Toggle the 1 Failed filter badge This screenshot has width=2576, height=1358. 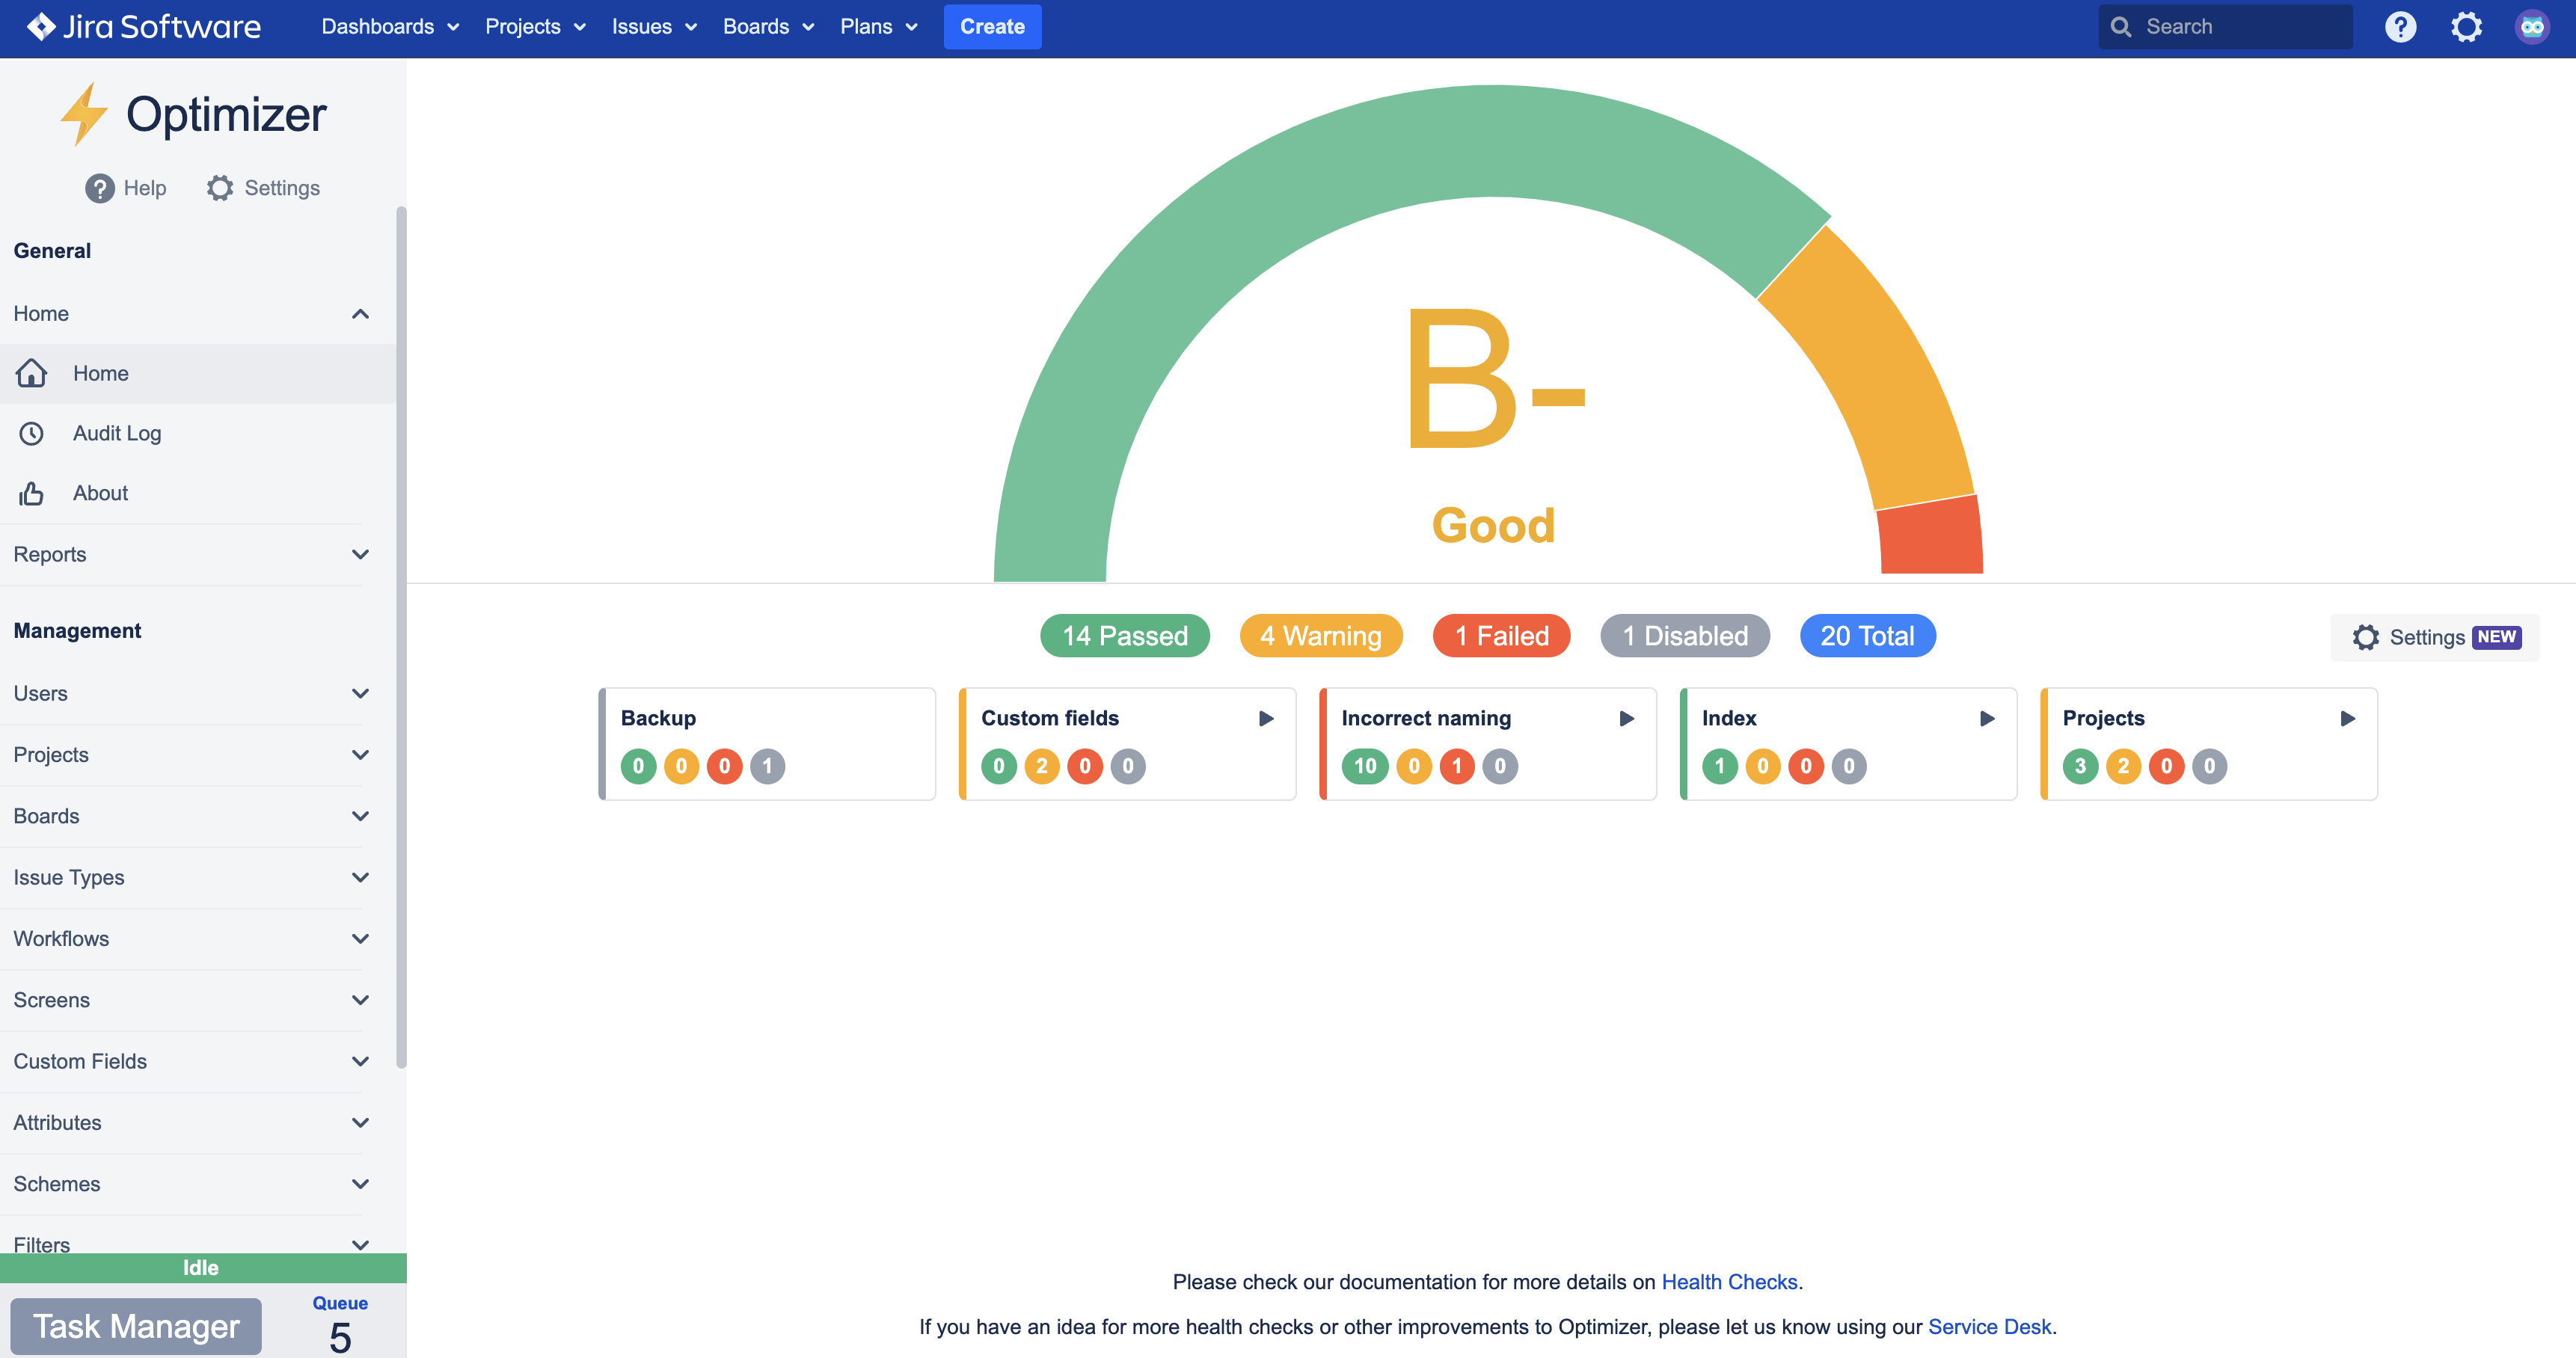1501,636
